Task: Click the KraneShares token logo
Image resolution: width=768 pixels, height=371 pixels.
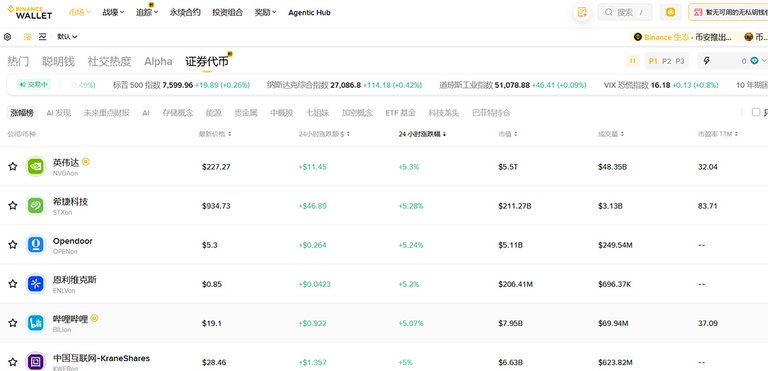Action: point(36,361)
